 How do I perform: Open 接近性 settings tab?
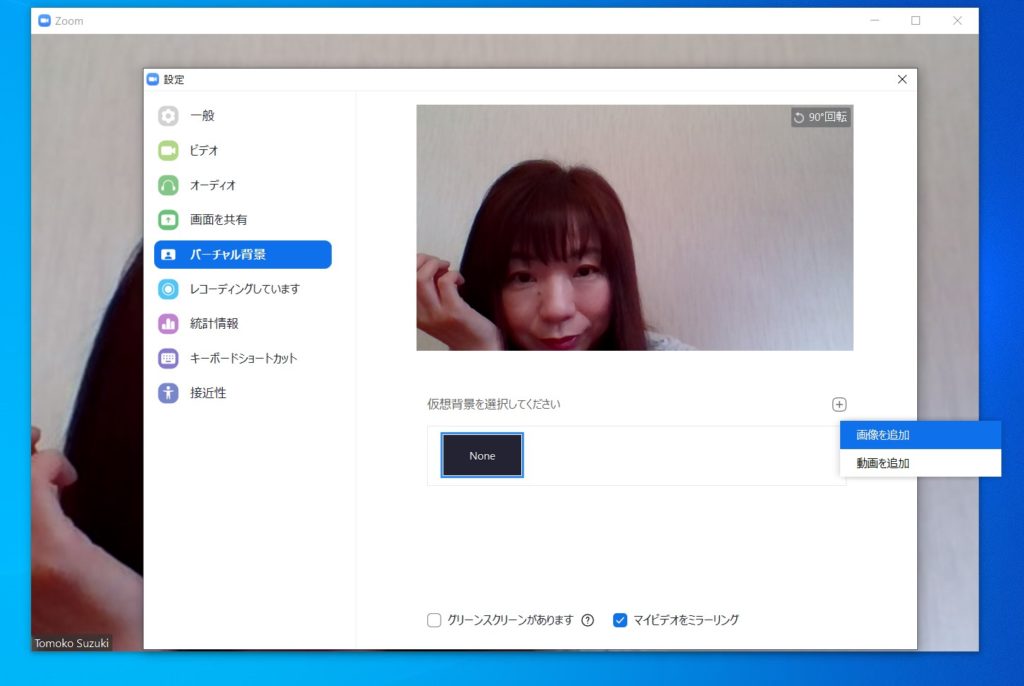[x=243, y=393]
